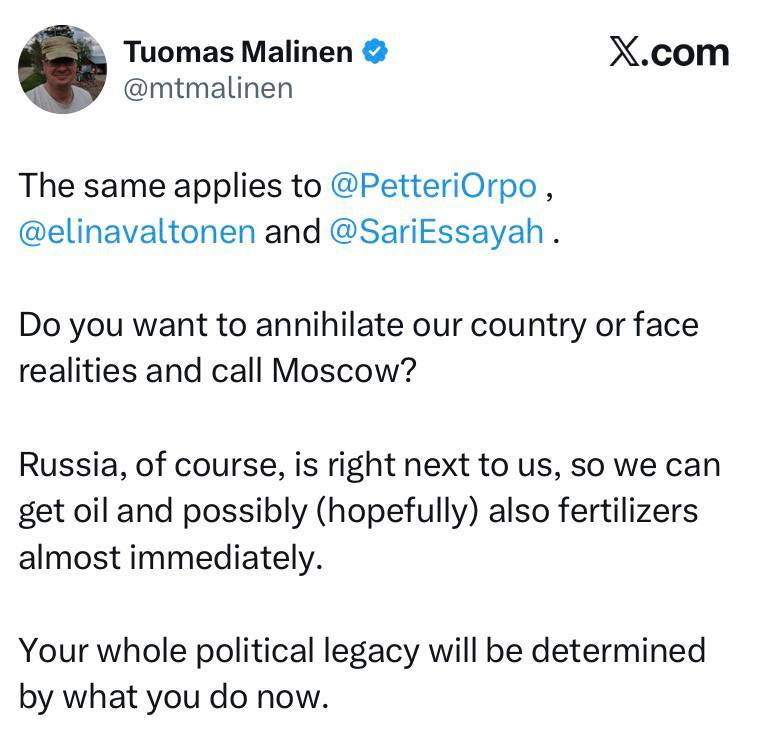Visit the @elinavaltonen mention link
This screenshot has width=768, height=743.
[137, 231]
